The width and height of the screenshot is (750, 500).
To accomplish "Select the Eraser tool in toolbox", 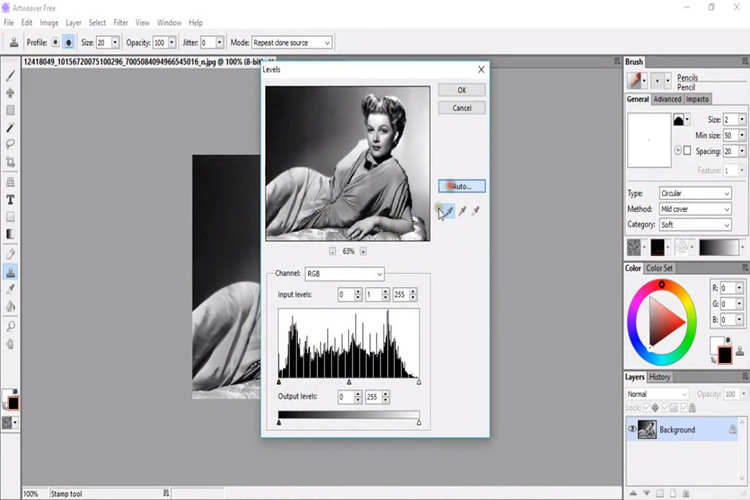I will pyautogui.click(x=10, y=254).
